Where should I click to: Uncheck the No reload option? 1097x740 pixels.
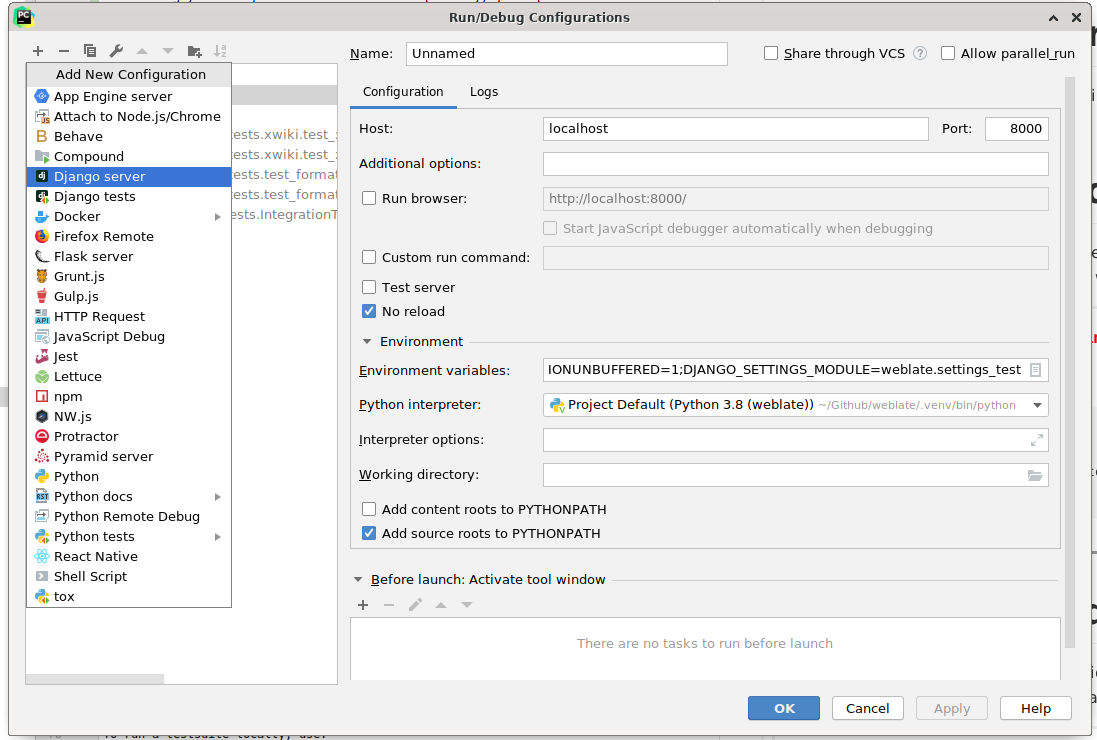[369, 311]
